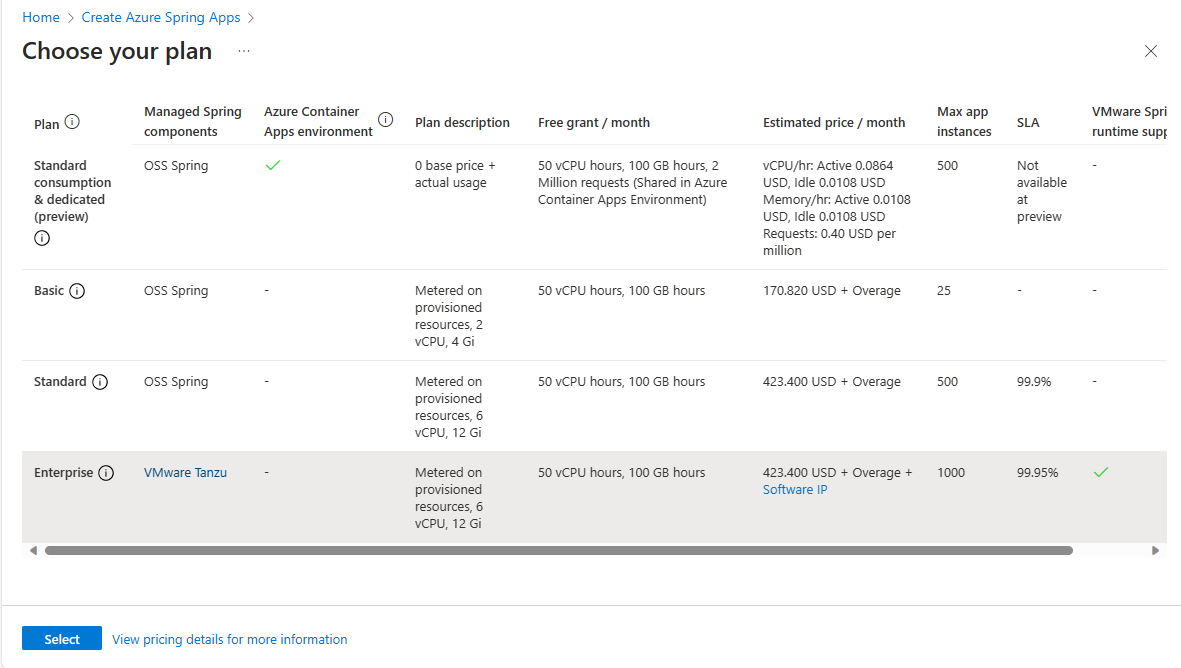Click info icon beside Azure Container Apps environment
The width and height of the screenshot is (1181, 668).
[x=386, y=120]
